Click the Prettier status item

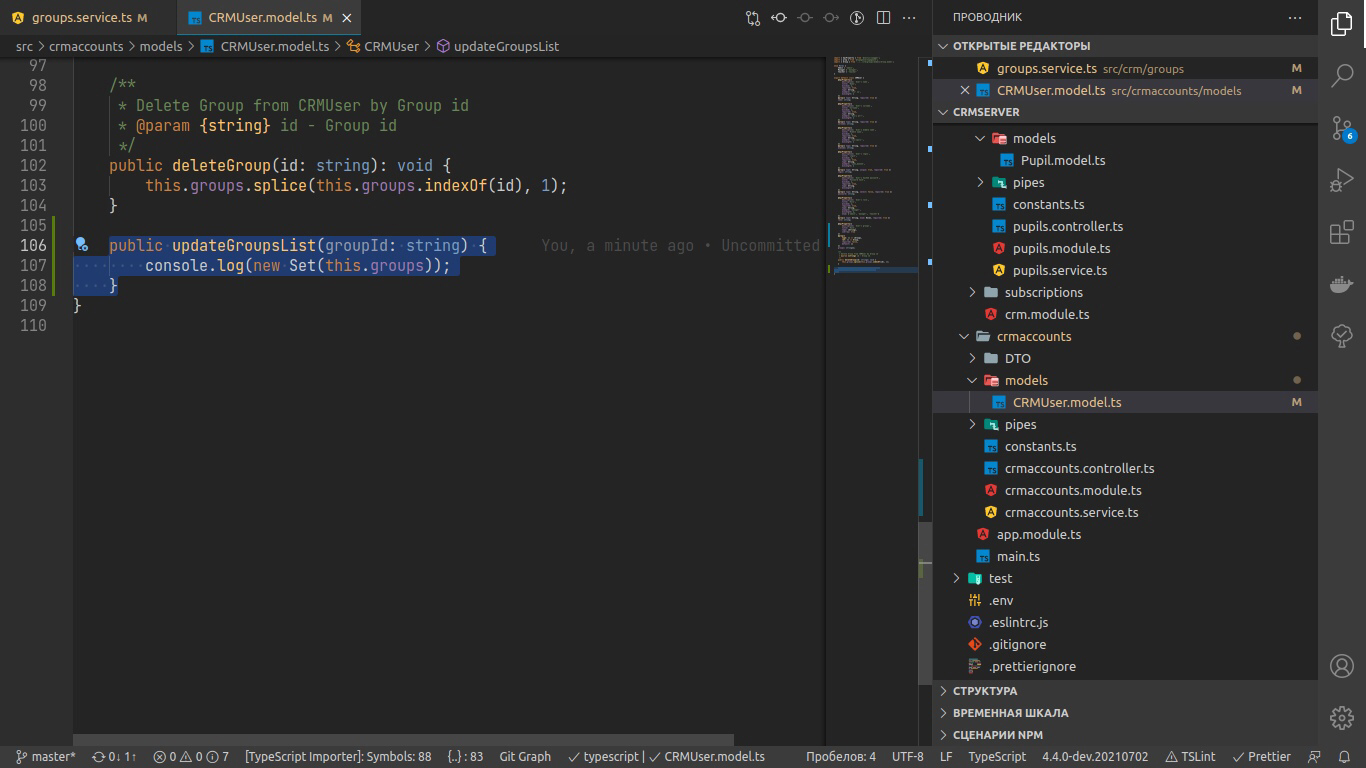coord(1261,757)
